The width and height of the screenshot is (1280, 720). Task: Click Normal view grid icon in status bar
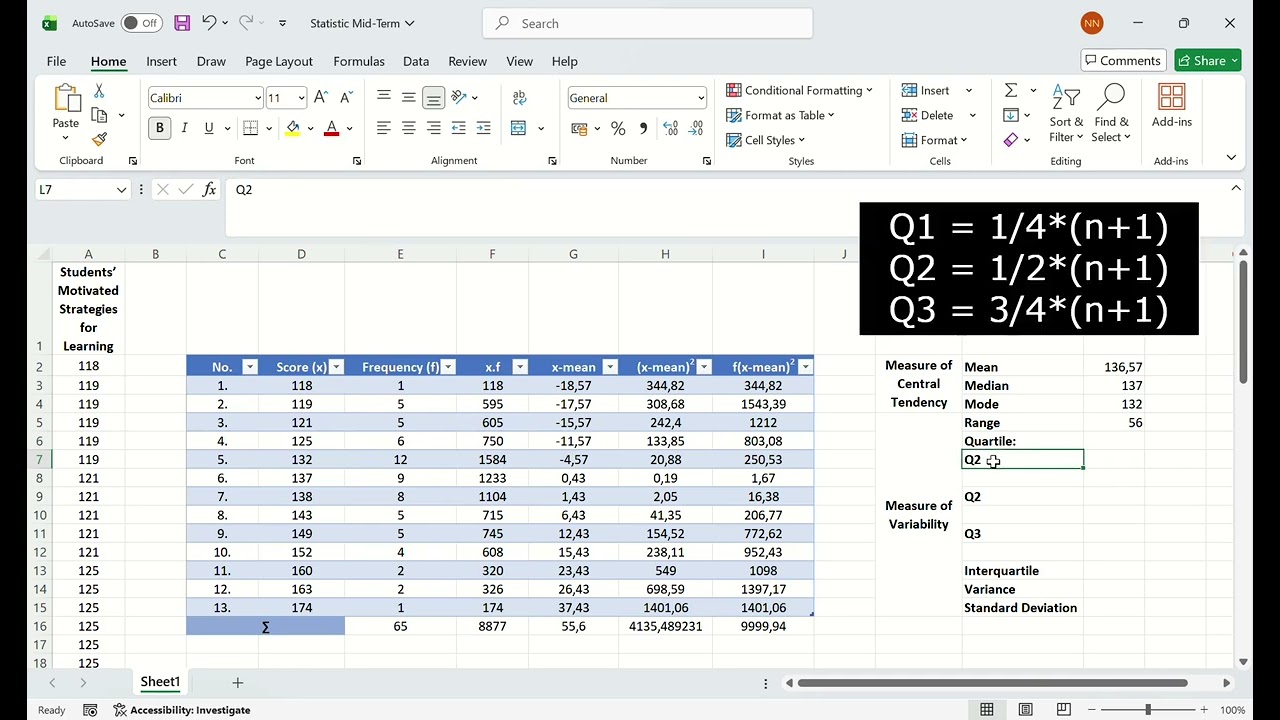tap(987, 710)
